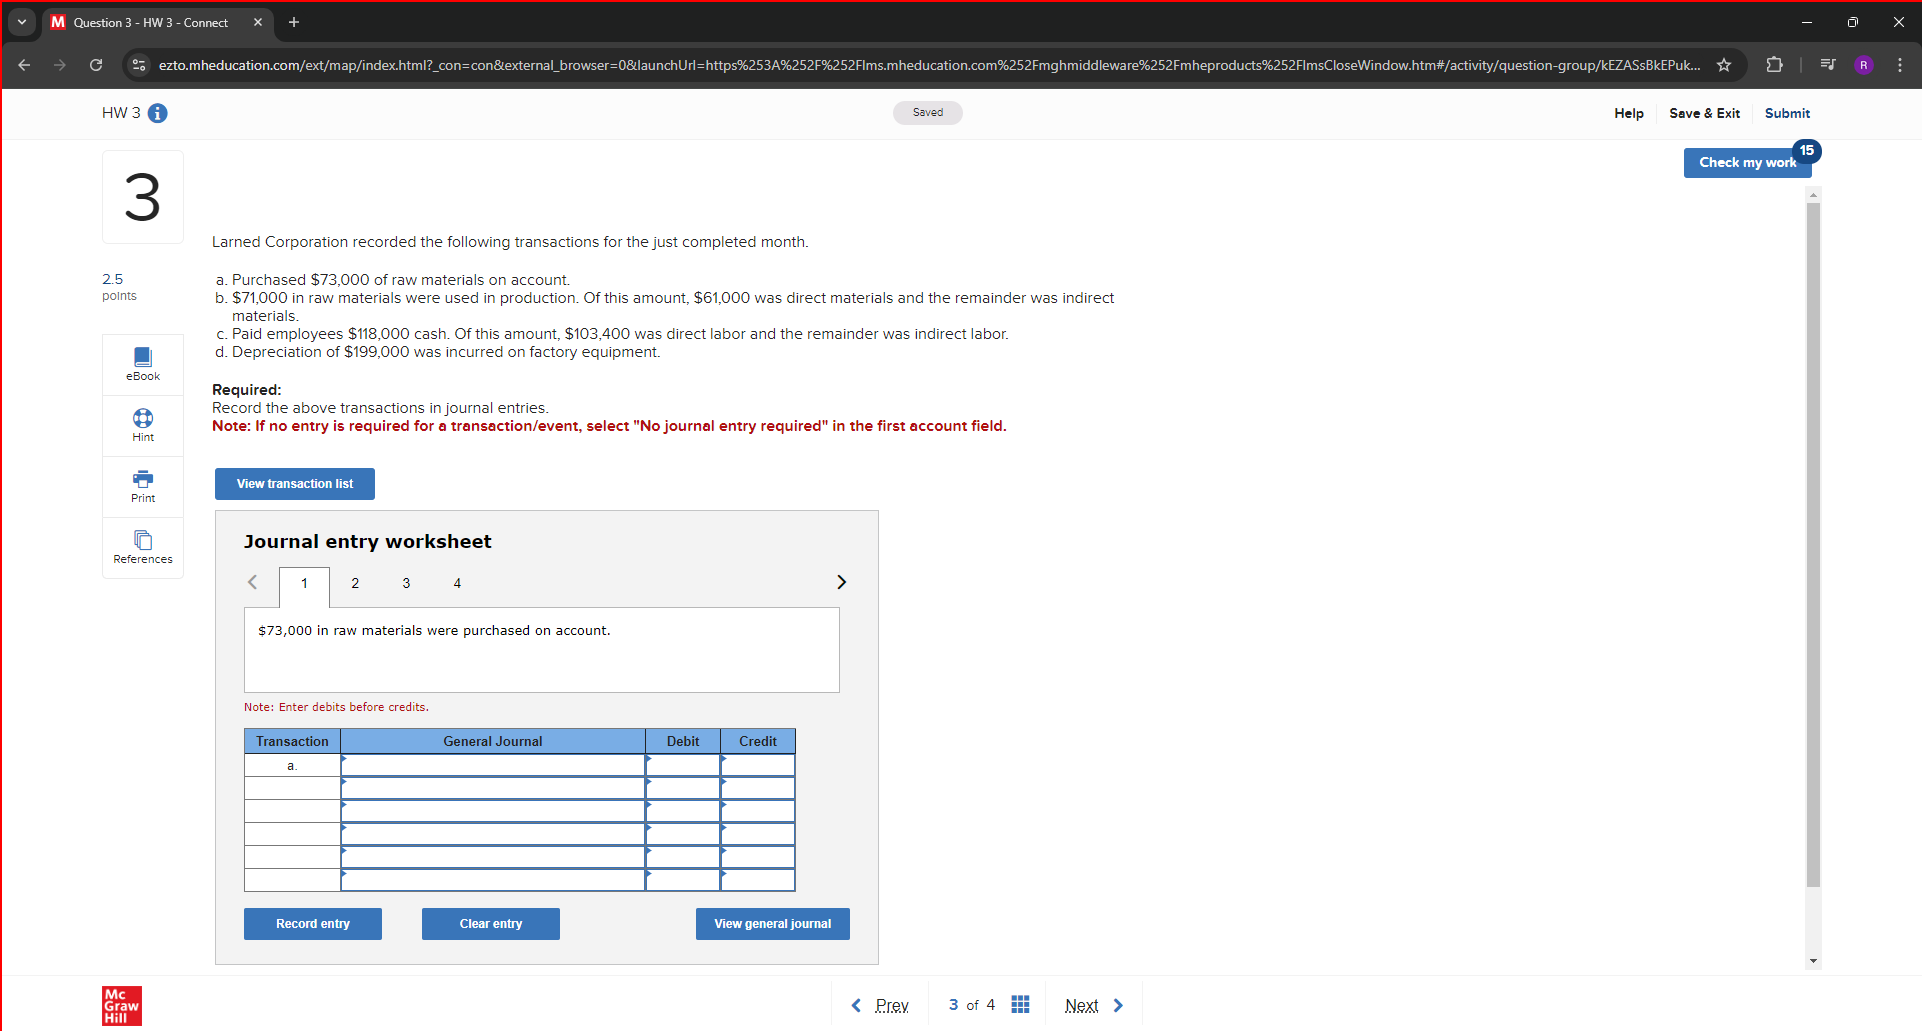Click Save & Exit

coord(1704,113)
